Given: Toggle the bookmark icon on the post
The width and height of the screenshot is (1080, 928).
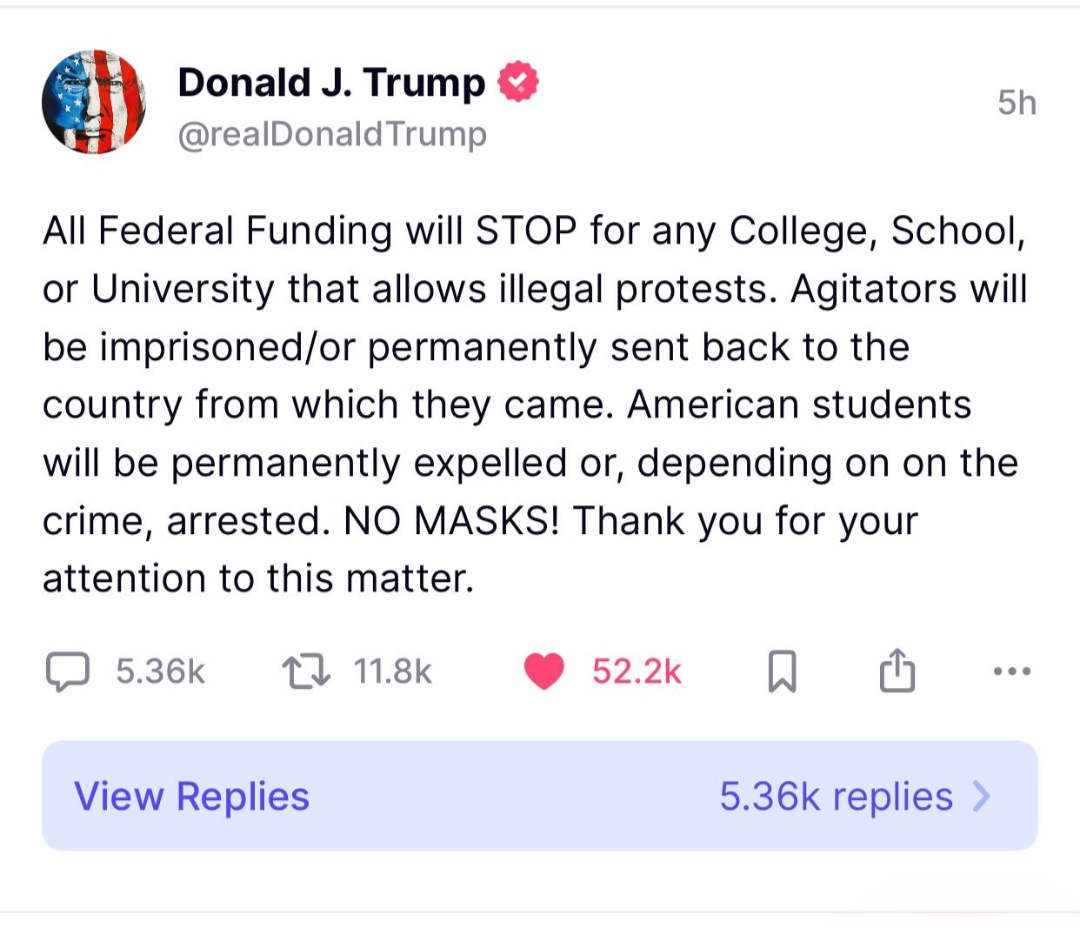Looking at the screenshot, I should [782, 672].
